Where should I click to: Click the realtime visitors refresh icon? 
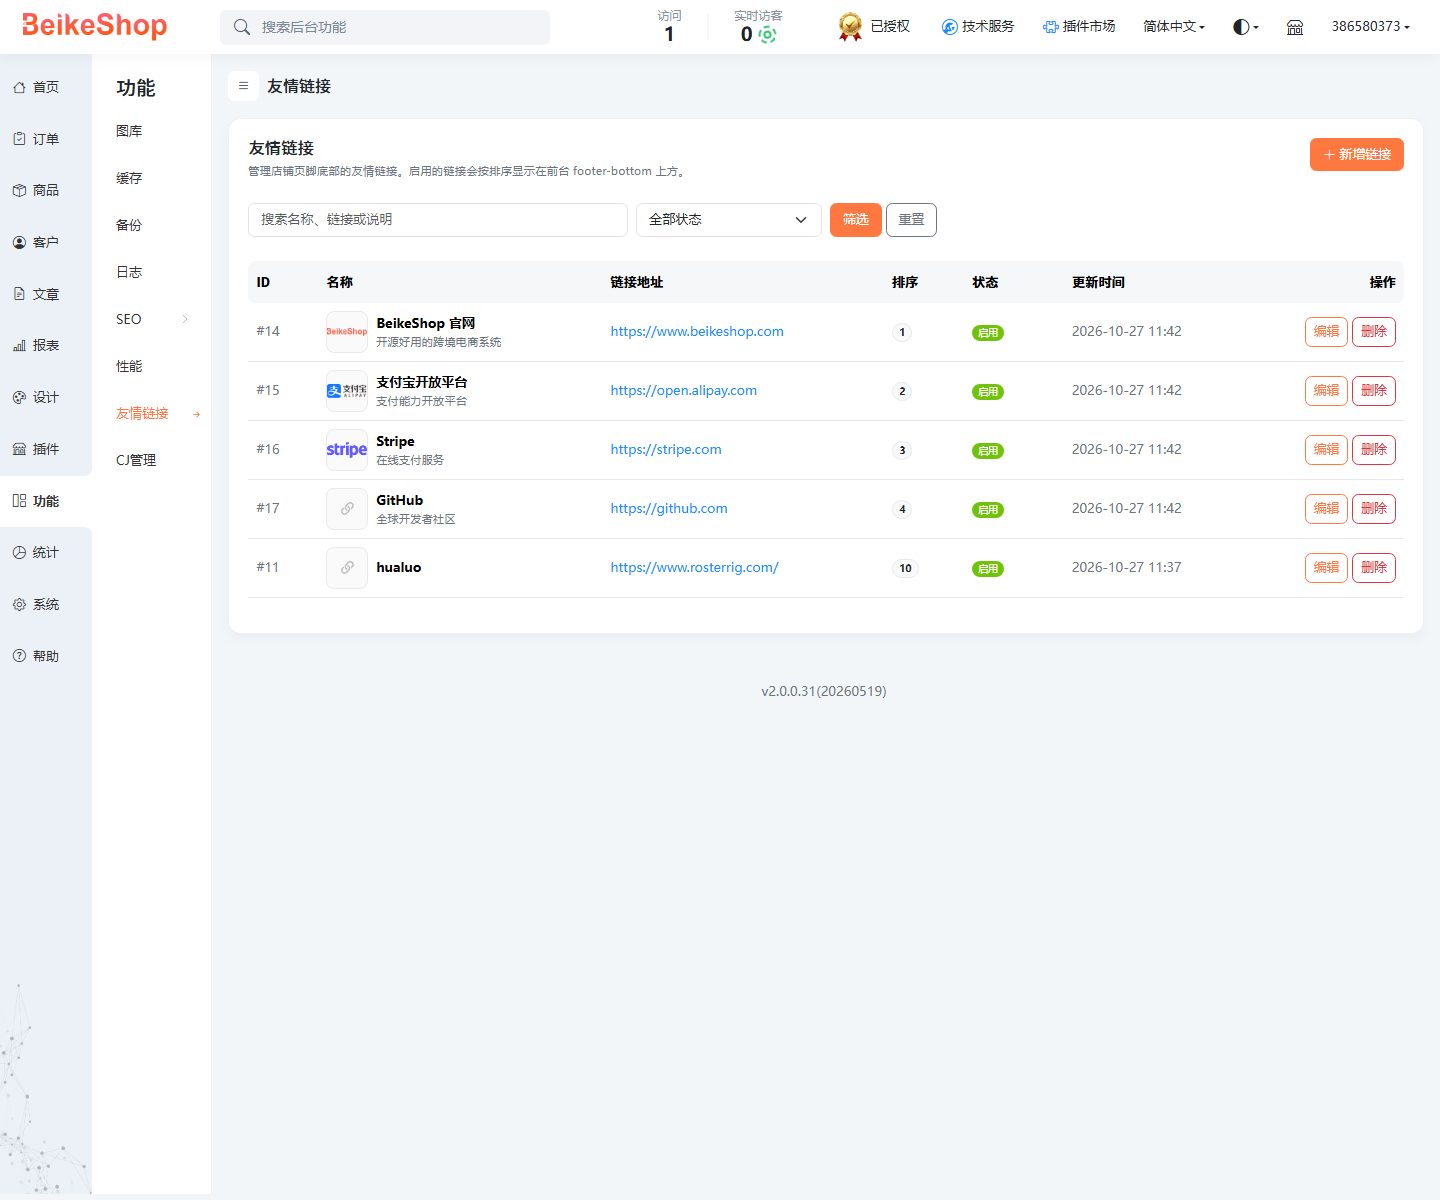[x=767, y=35]
